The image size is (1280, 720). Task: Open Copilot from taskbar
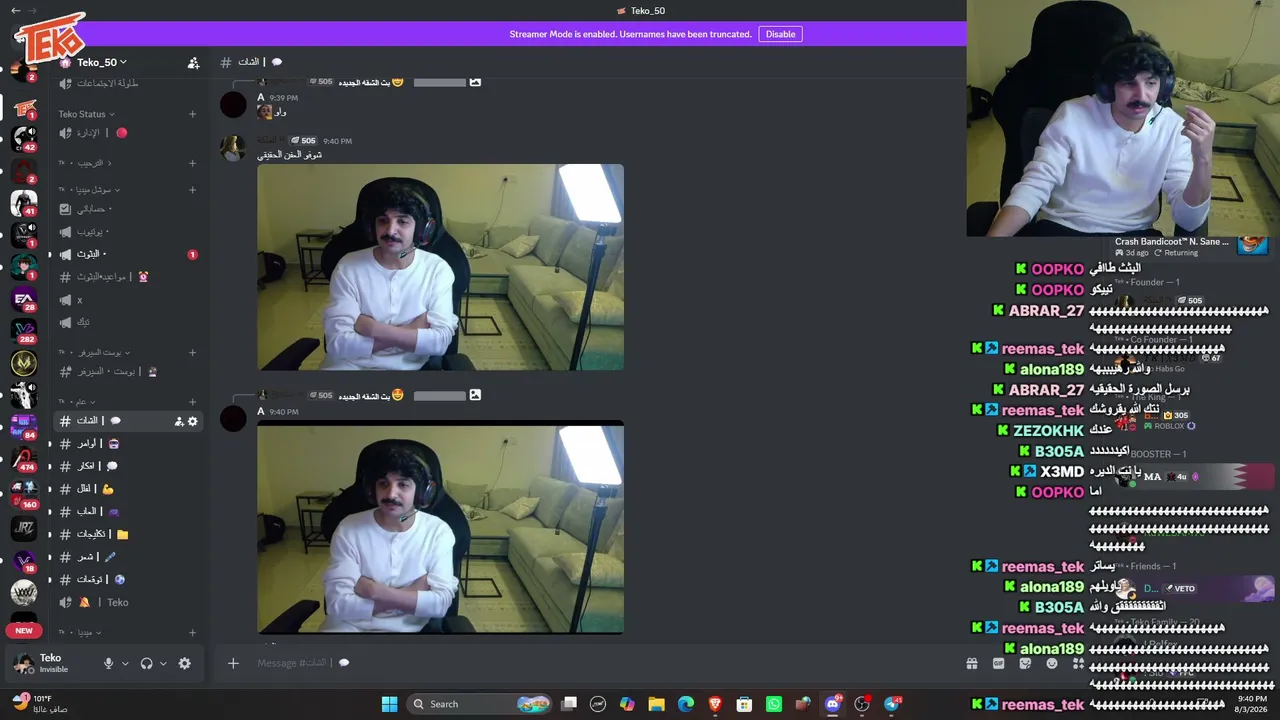point(627,704)
